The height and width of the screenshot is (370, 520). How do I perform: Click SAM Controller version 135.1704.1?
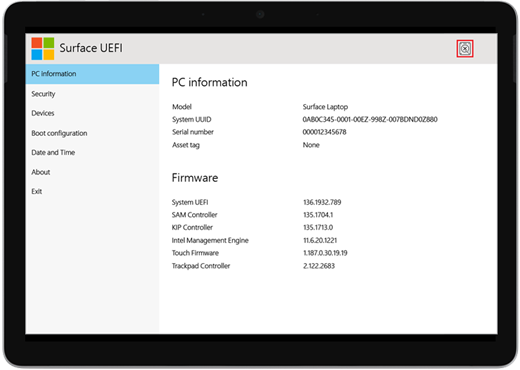pyautogui.click(x=318, y=215)
